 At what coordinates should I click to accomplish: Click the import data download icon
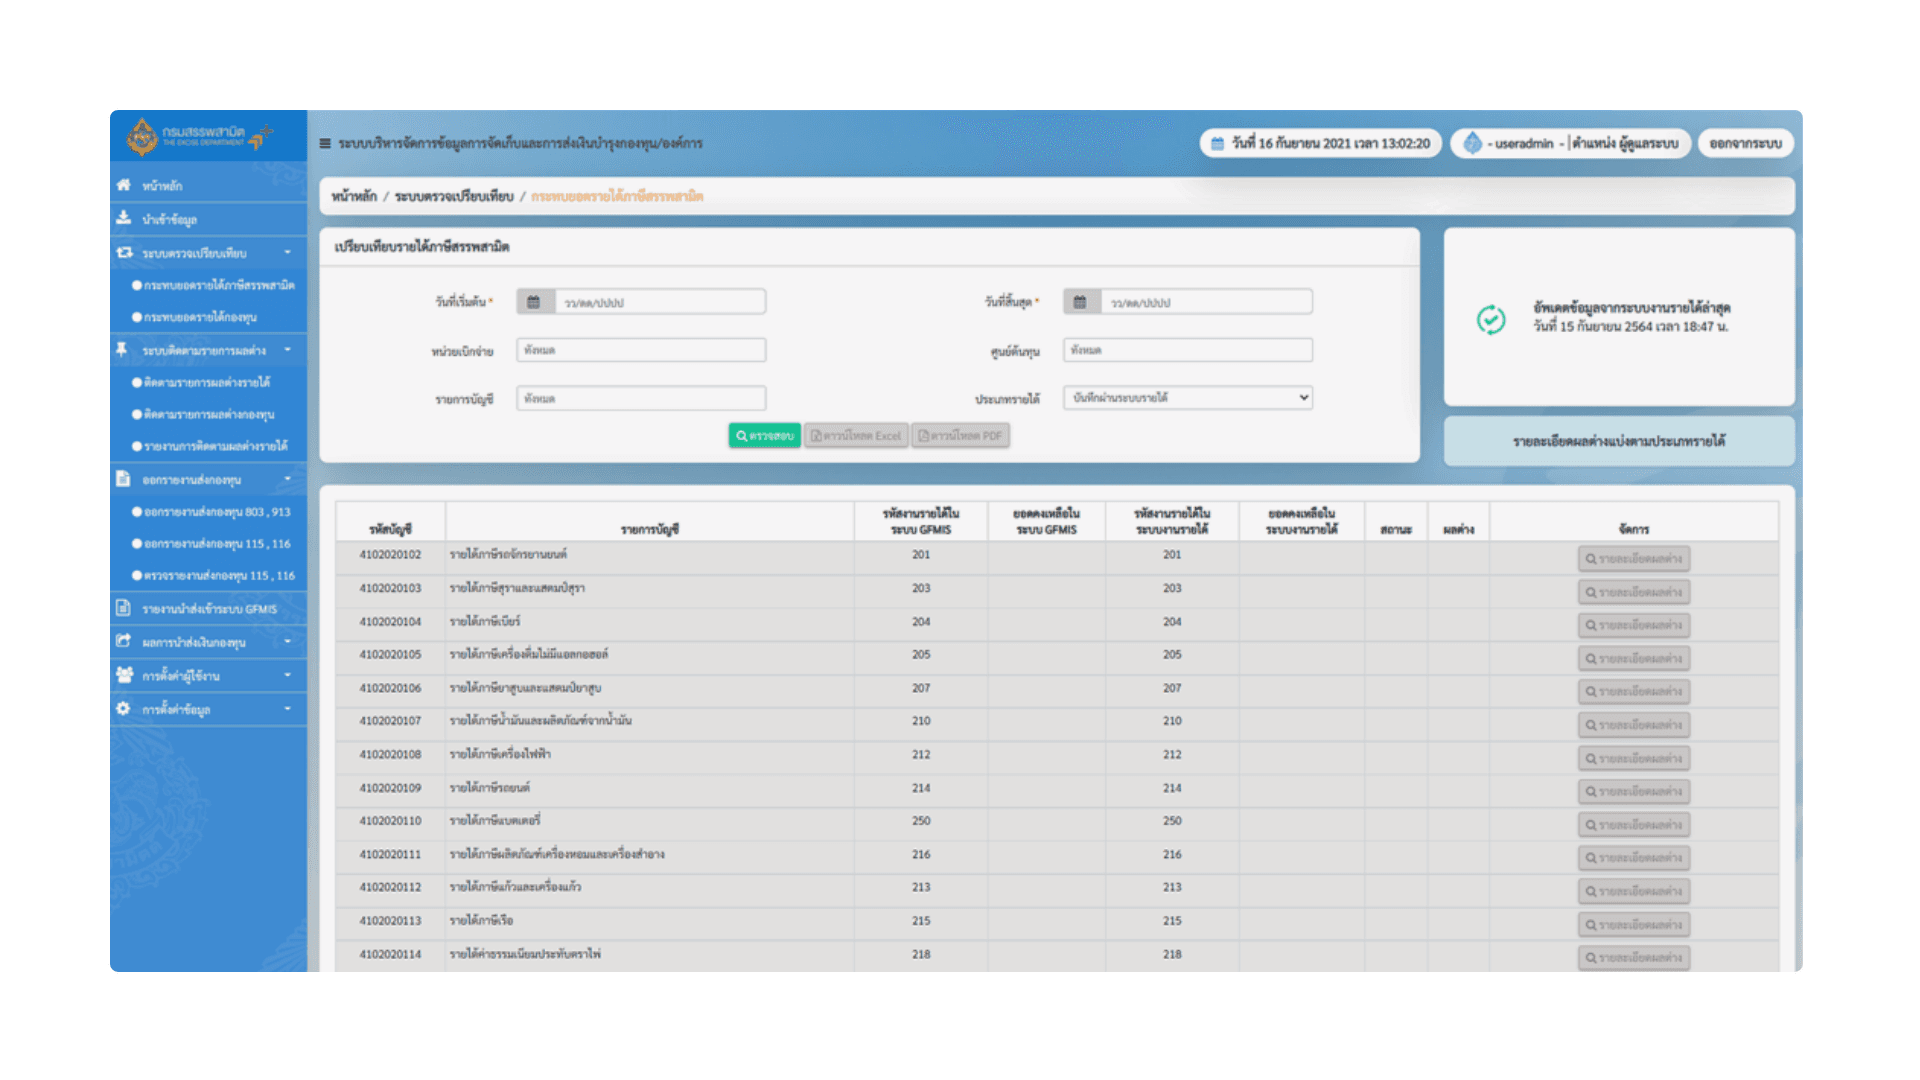click(124, 218)
